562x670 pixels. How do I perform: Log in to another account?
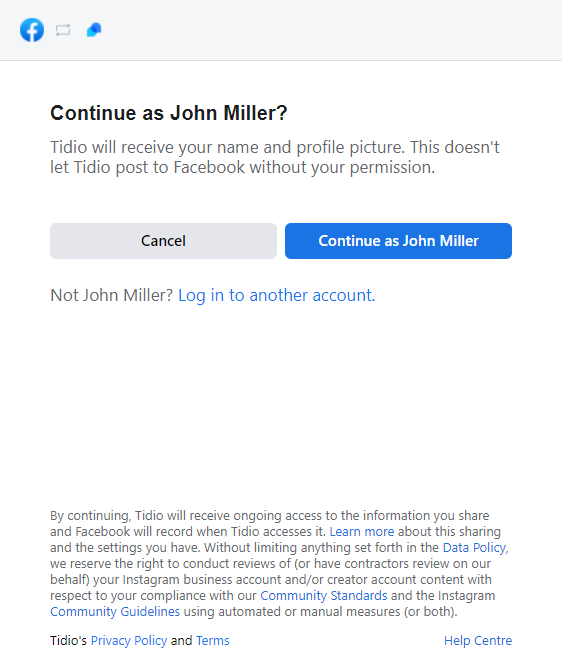point(277,295)
